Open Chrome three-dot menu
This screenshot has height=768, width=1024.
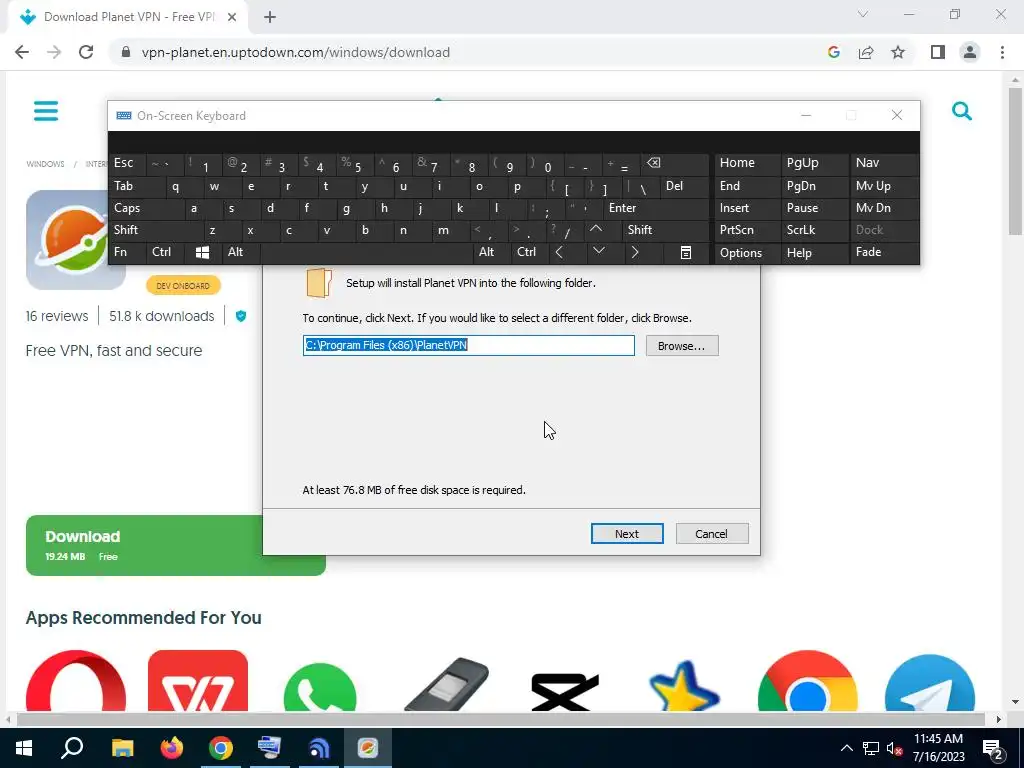coord(1002,52)
